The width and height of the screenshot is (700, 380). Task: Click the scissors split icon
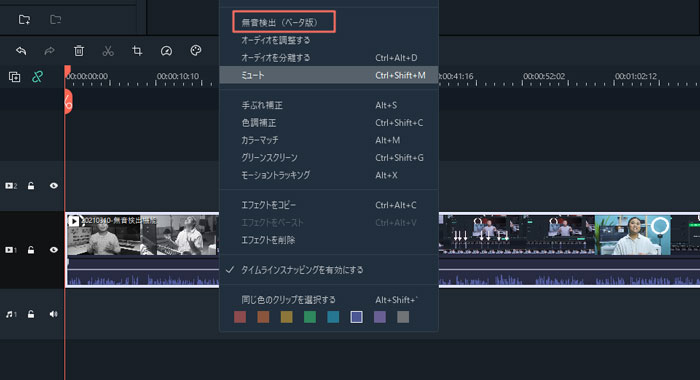click(x=108, y=51)
